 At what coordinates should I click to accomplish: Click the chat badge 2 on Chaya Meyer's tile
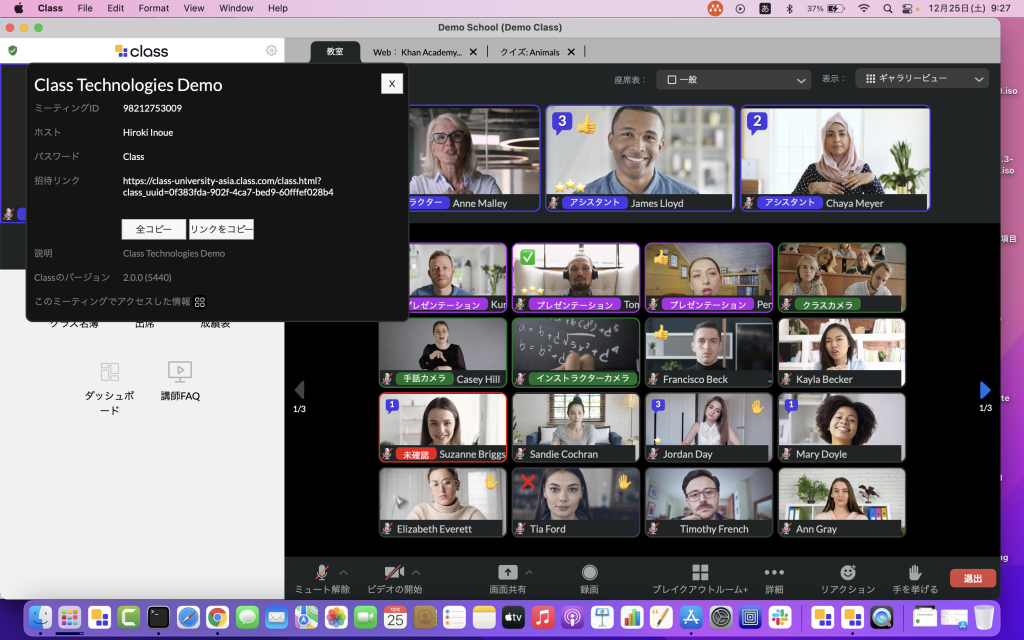pyautogui.click(x=758, y=122)
